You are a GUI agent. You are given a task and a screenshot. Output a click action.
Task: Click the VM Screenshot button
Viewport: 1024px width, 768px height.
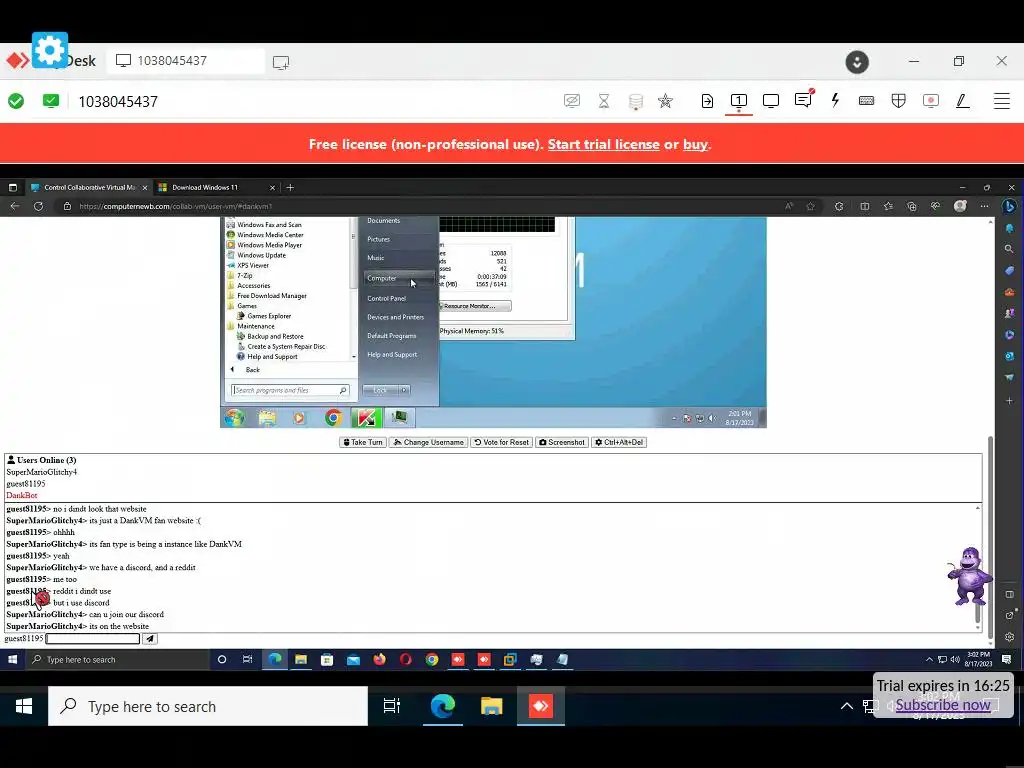(x=562, y=442)
